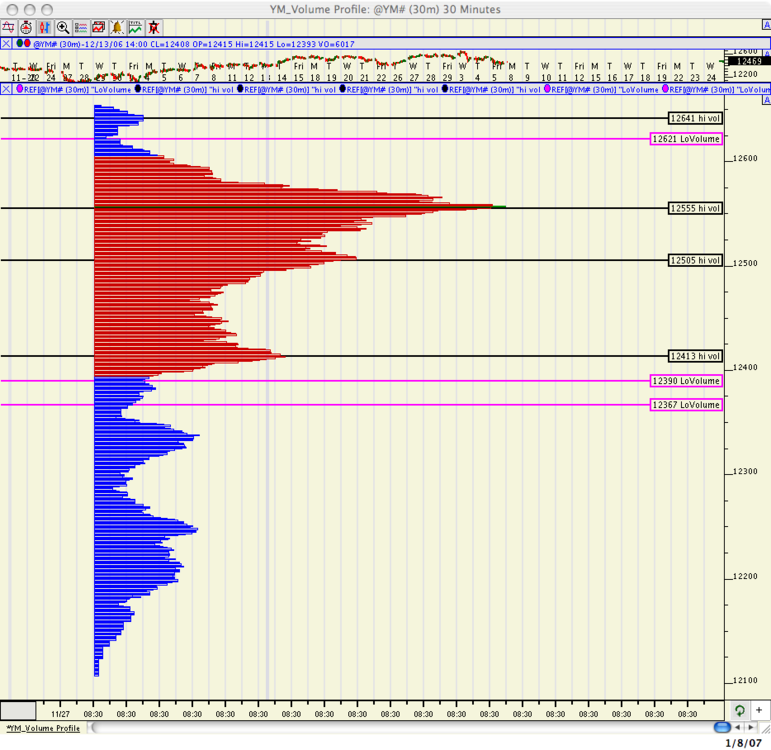Viewport: 771px width, 750px height.
Task: Click the plus button at bottom right
Action: click(759, 710)
